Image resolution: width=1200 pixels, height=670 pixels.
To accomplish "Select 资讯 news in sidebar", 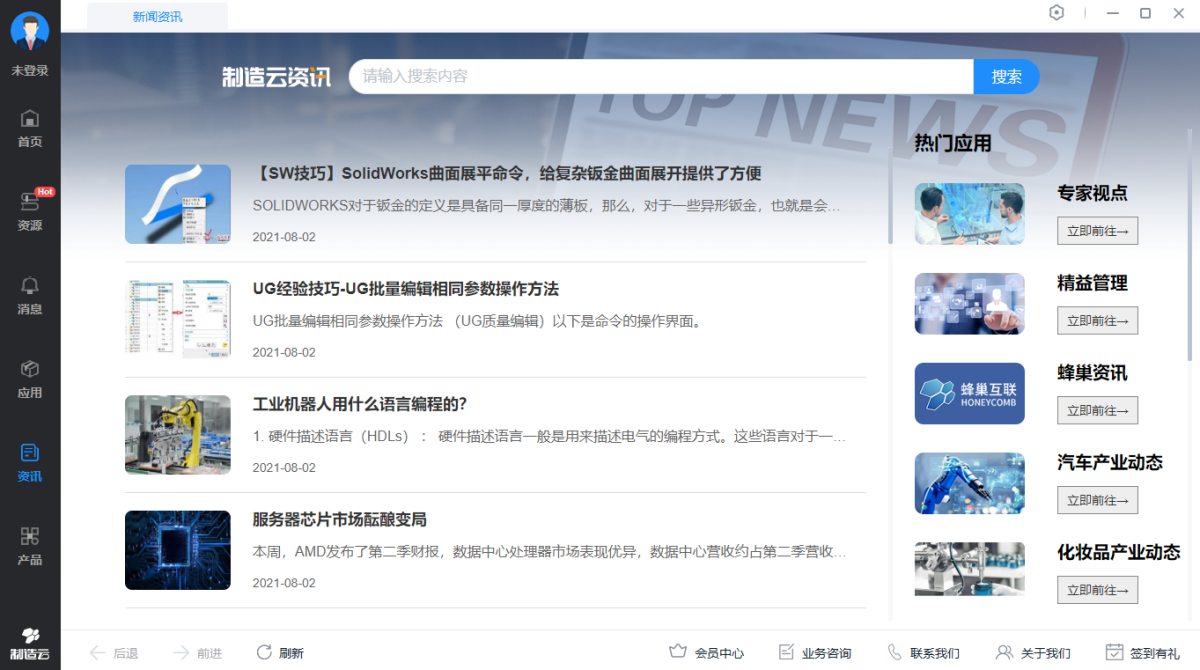I will [30, 463].
